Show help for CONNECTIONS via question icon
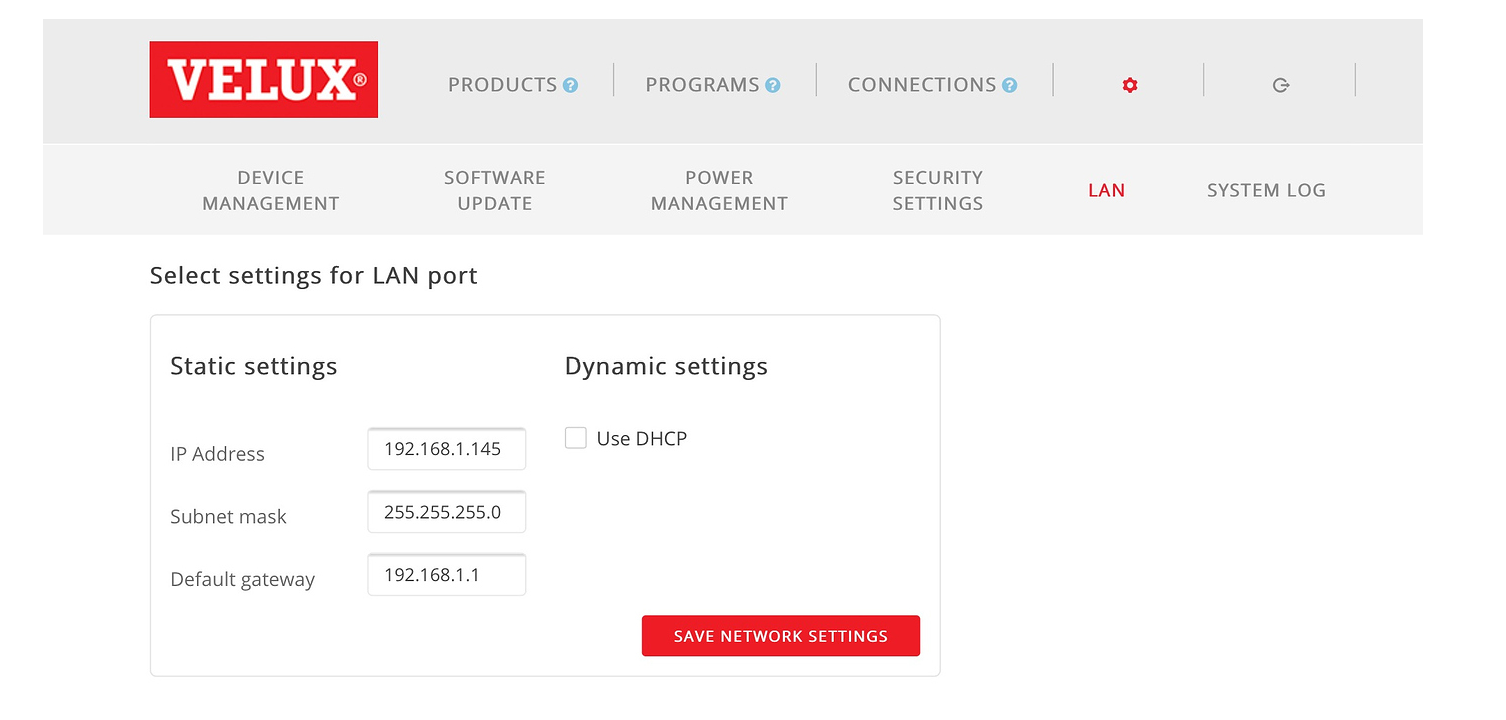 tap(1009, 86)
